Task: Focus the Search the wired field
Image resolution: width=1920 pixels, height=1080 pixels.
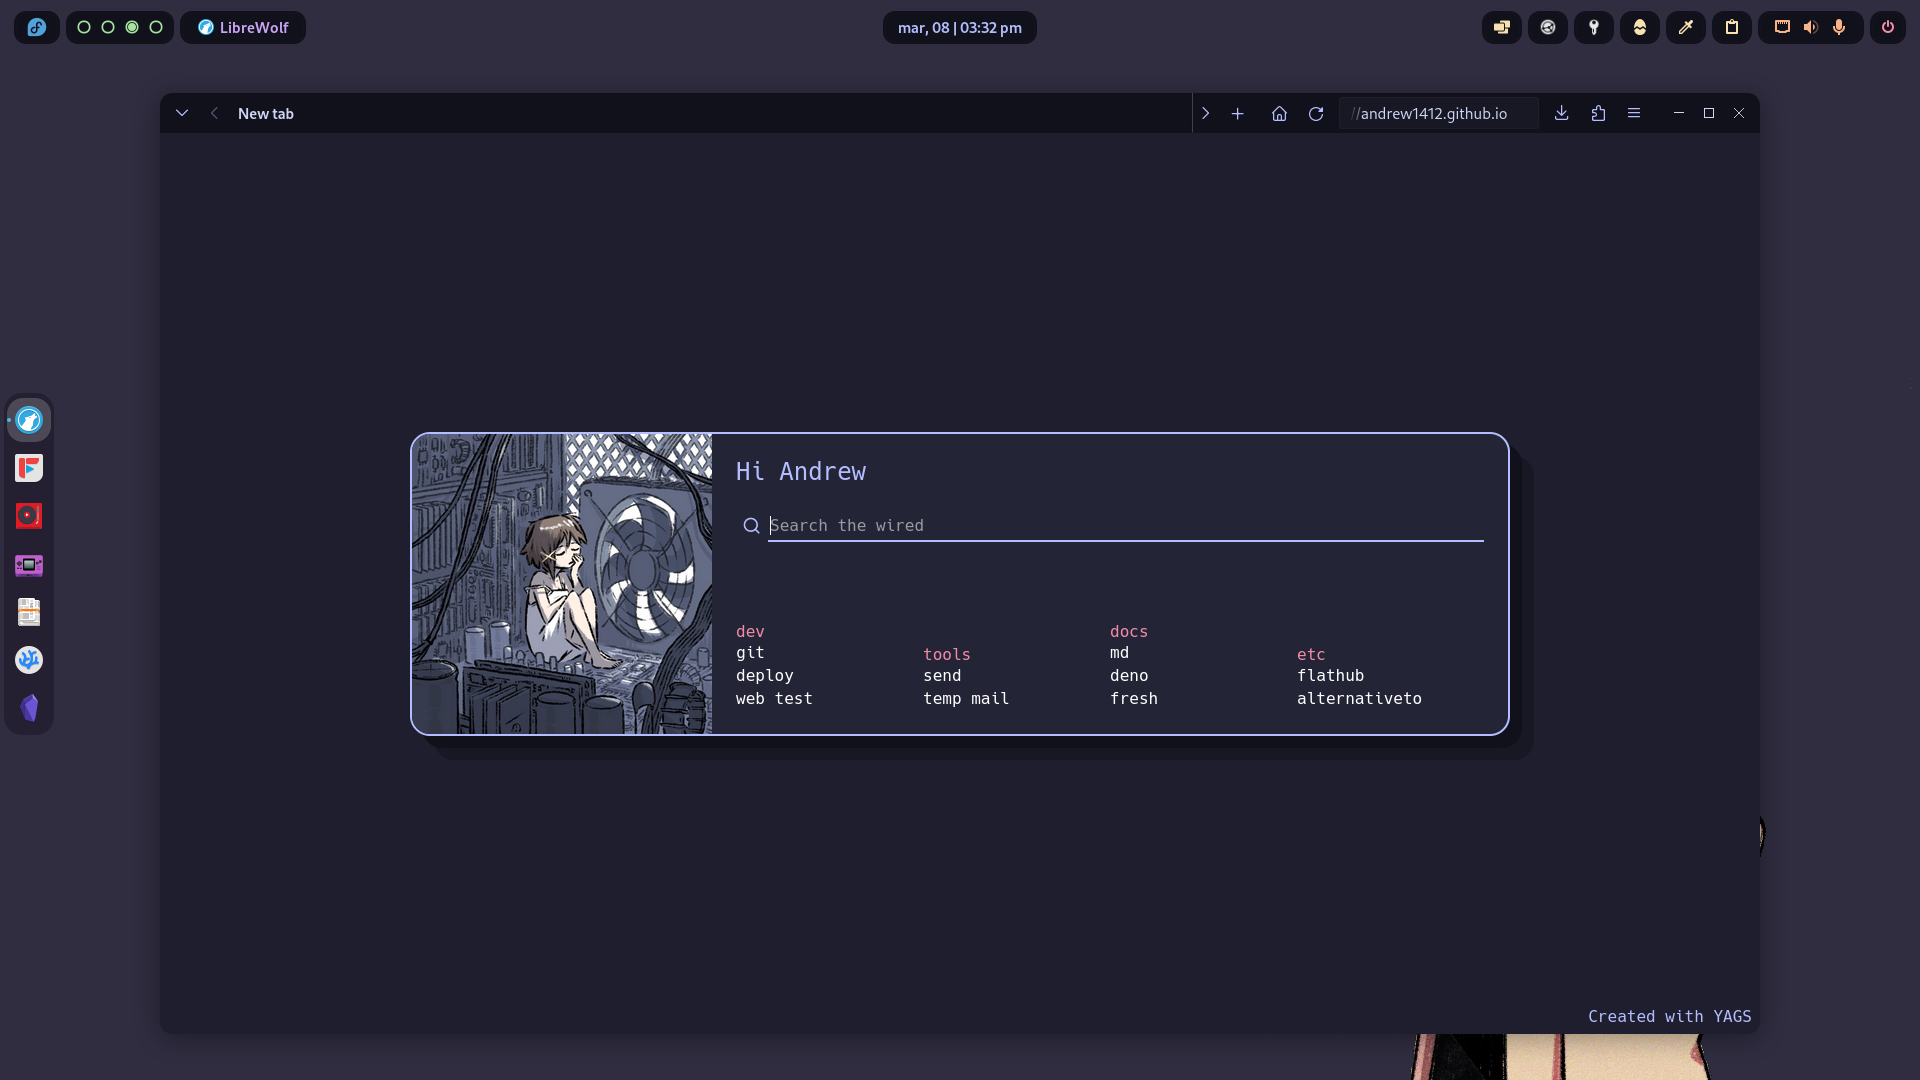Action: coord(1126,526)
